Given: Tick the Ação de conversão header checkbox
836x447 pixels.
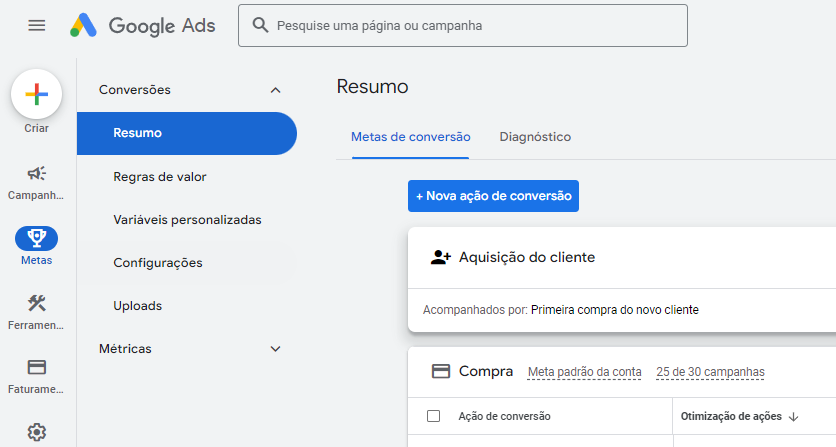Looking at the screenshot, I should tap(433, 416).
